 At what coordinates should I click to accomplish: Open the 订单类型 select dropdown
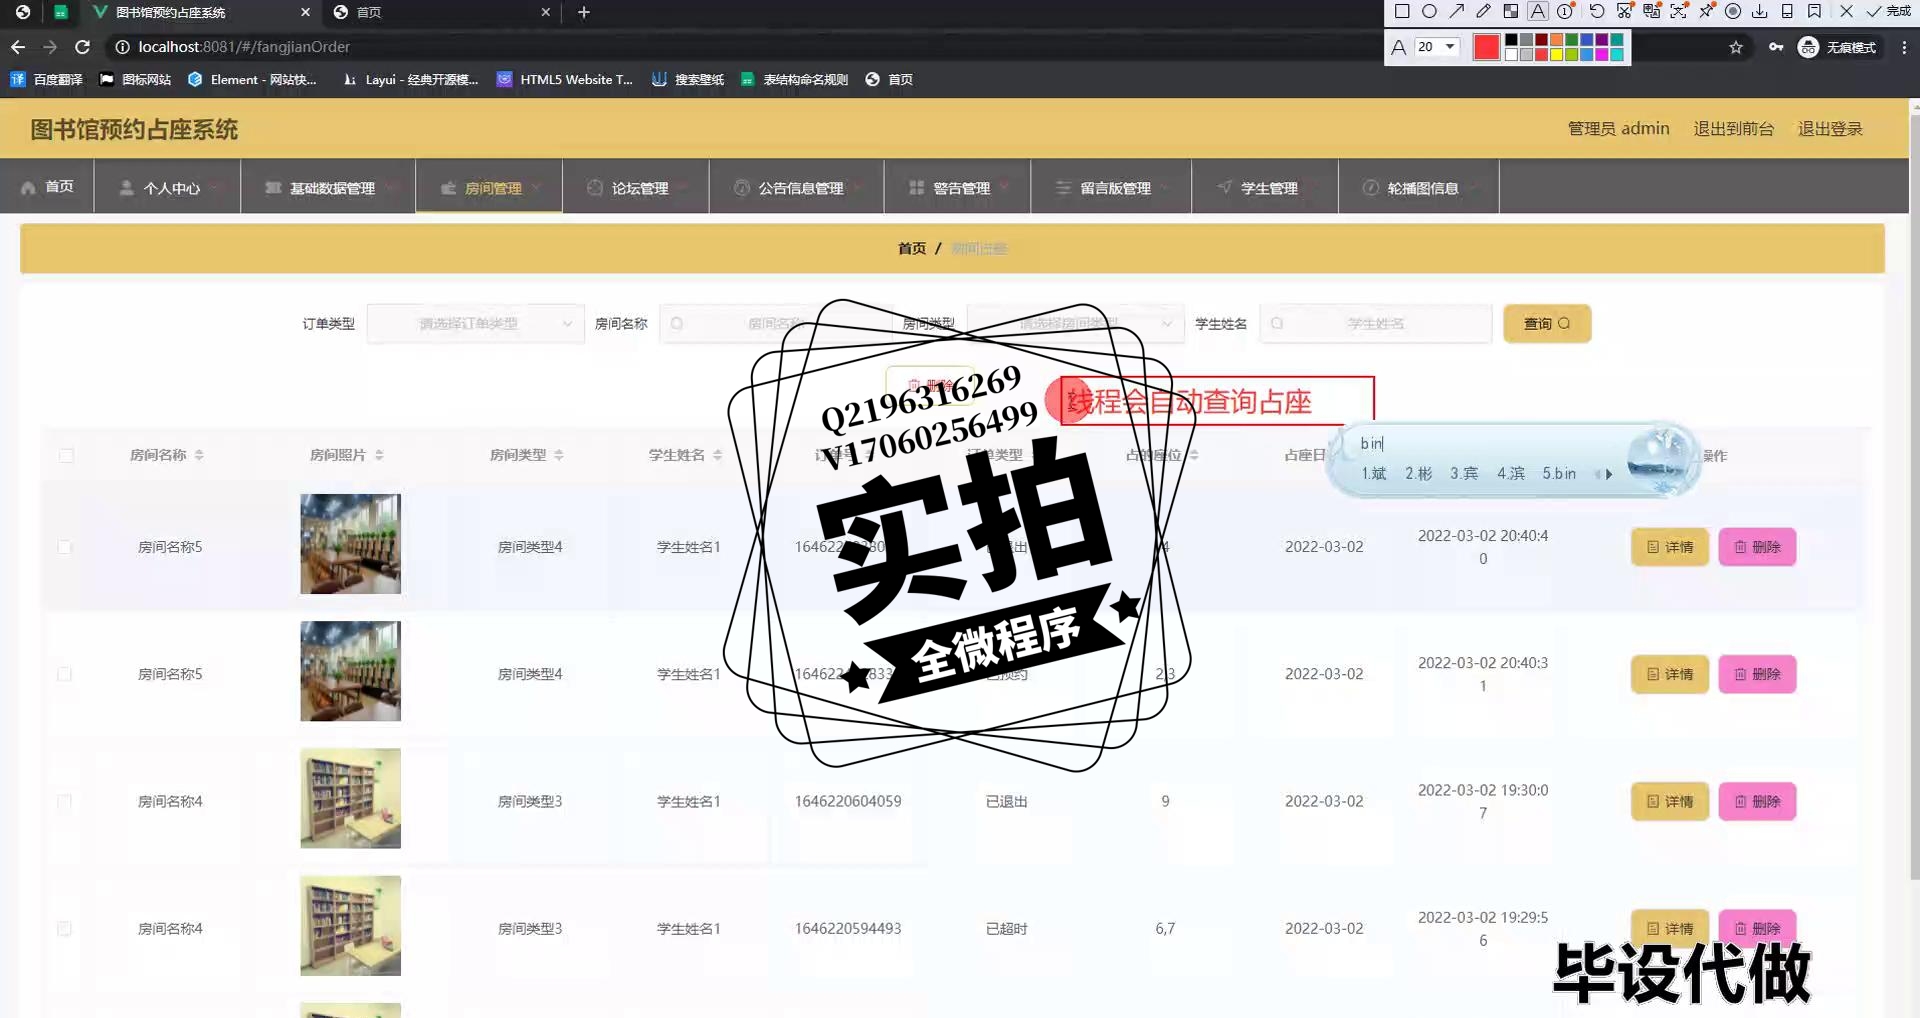click(475, 323)
